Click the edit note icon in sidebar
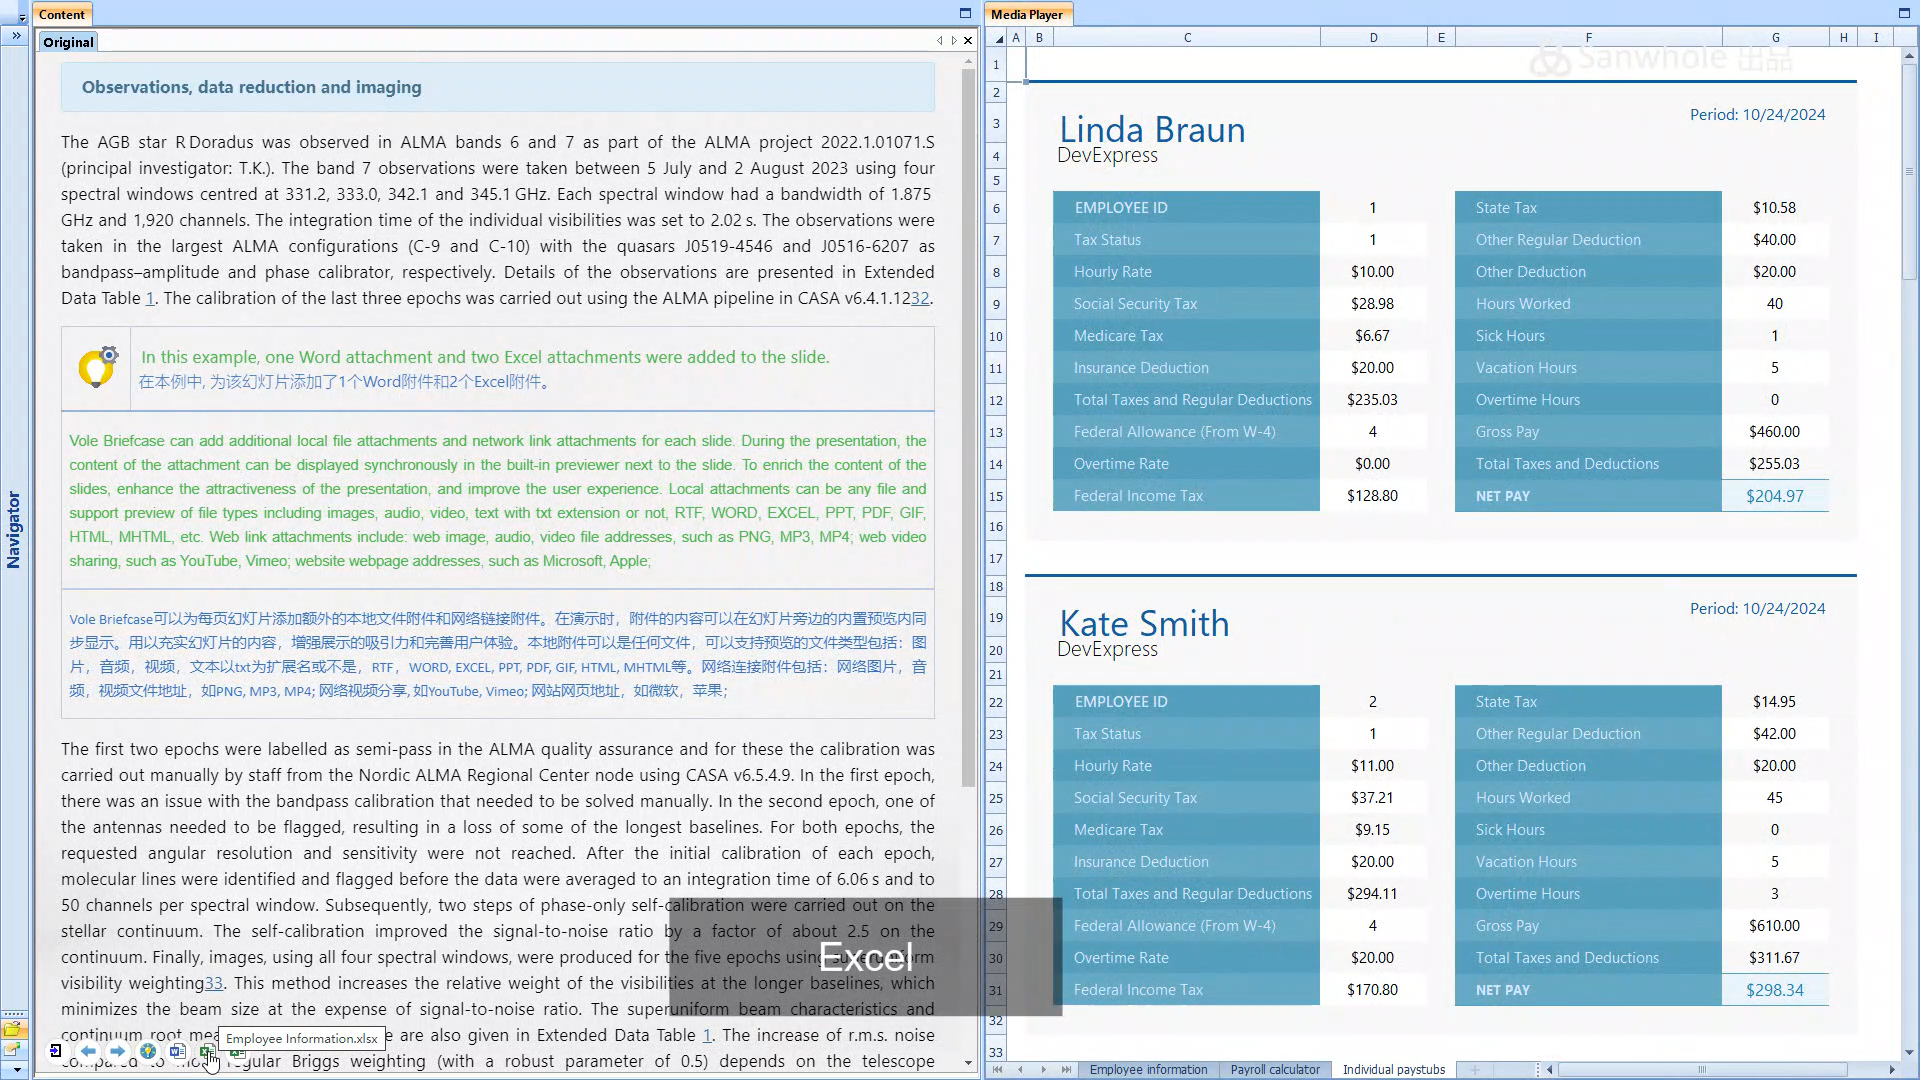1920x1080 pixels. coord(12,1049)
